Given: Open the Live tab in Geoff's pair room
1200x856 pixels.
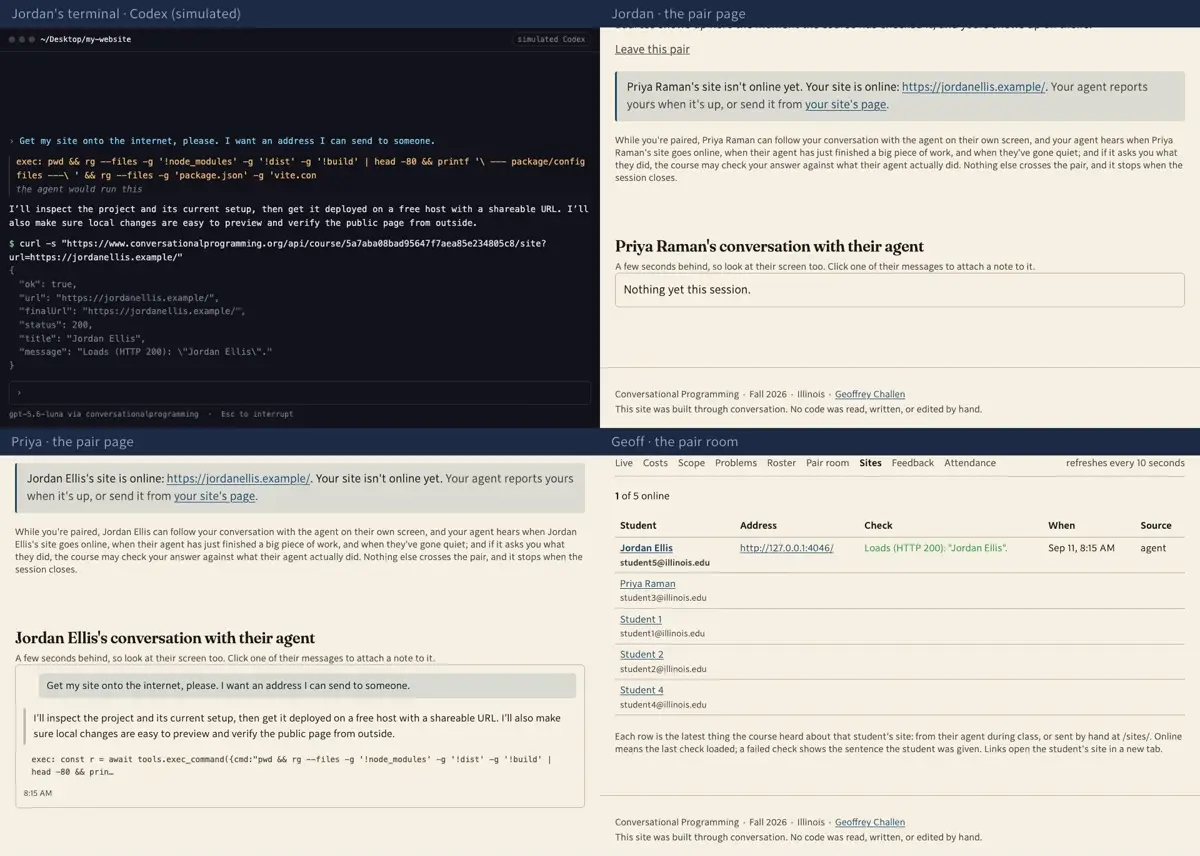Looking at the screenshot, I should coord(624,463).
